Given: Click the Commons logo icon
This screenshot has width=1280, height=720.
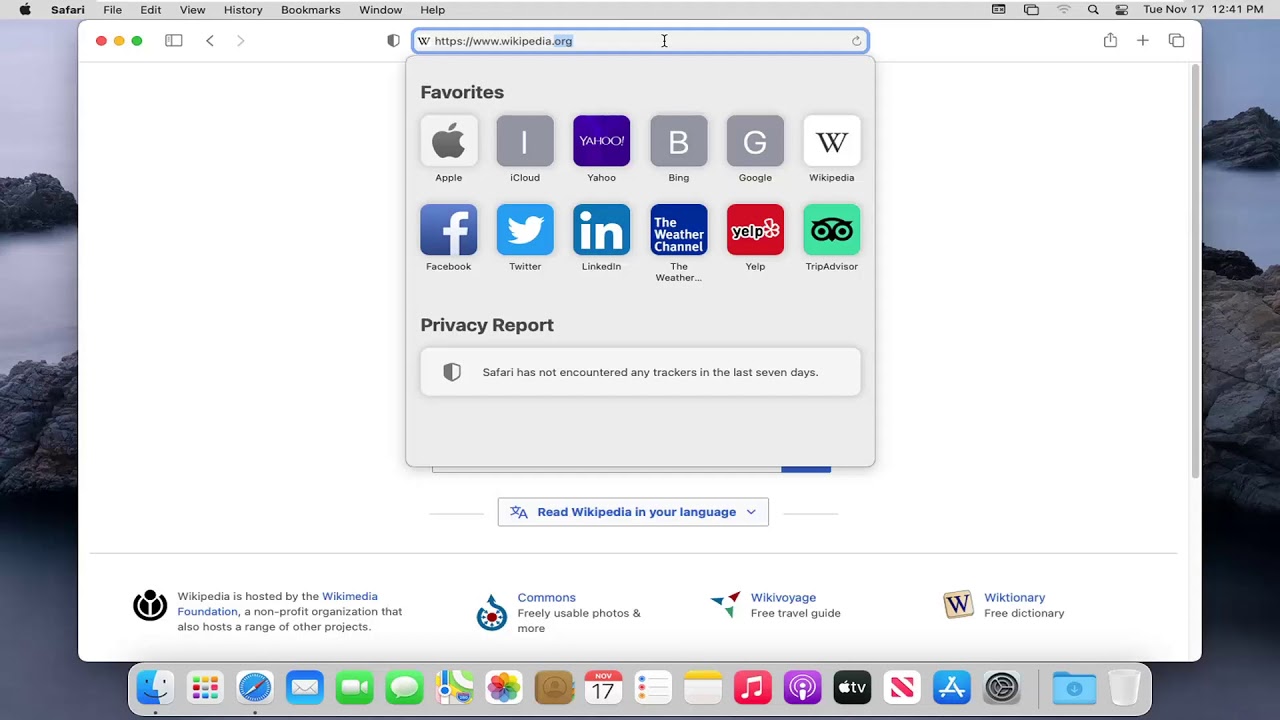Looking at the screenshot, I should pyautogui.click(x=491, y=612).
